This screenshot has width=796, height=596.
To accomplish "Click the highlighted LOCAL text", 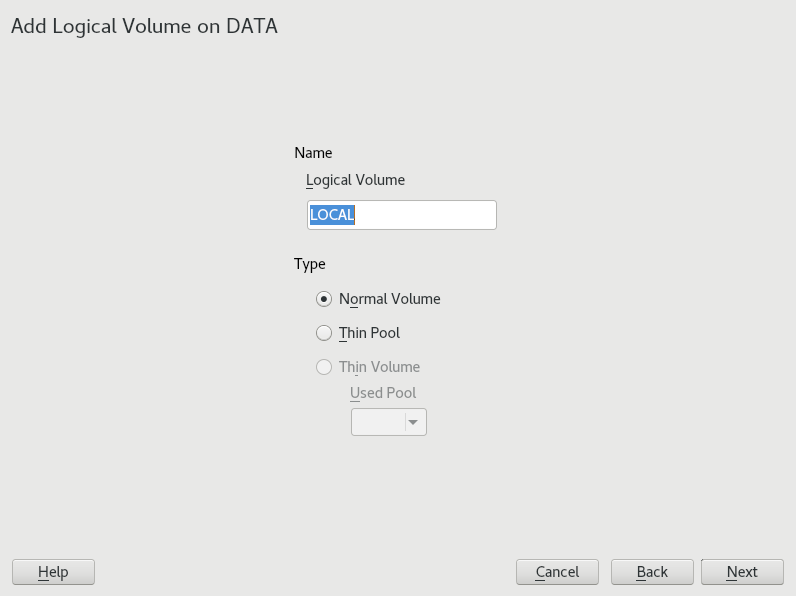I will coord(332,215).
